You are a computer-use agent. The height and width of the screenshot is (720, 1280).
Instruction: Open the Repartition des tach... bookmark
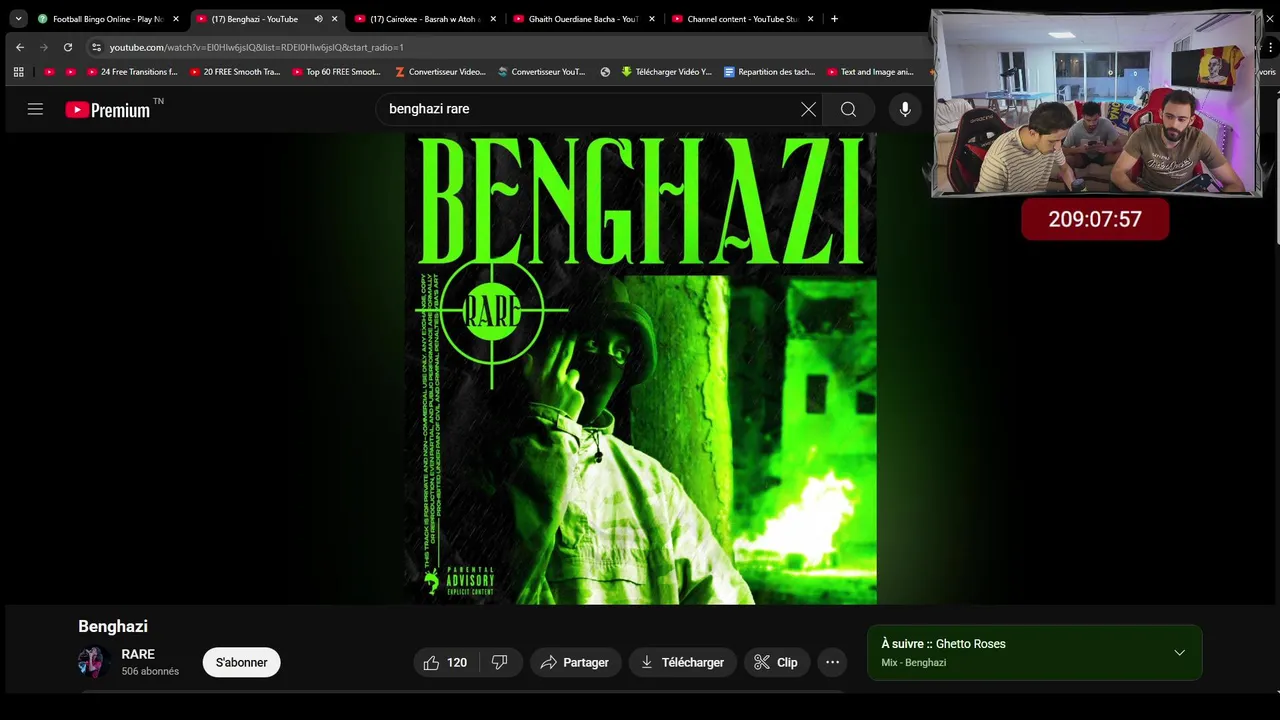click(x=769, y=72)
